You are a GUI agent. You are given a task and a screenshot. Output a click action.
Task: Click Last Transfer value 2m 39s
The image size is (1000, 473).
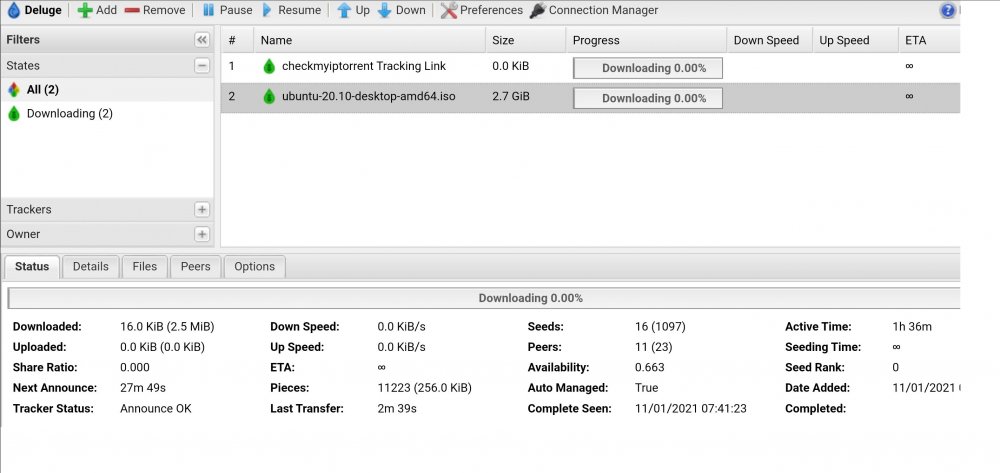pos(397,409)
